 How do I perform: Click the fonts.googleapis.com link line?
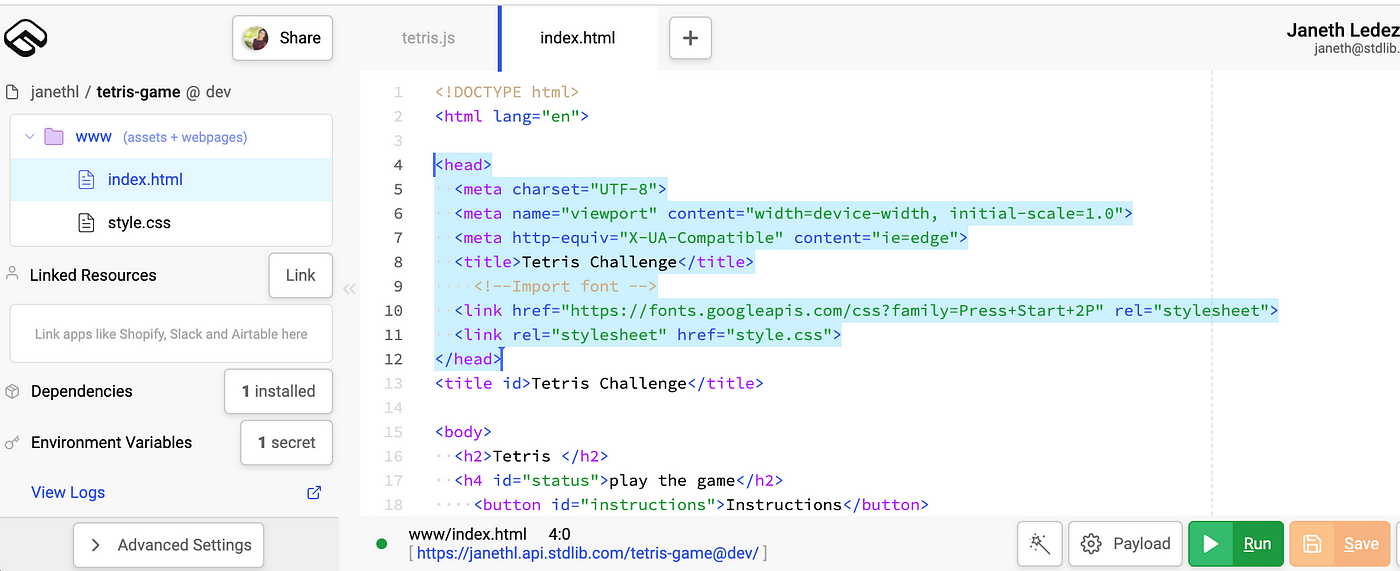[866, 310]
